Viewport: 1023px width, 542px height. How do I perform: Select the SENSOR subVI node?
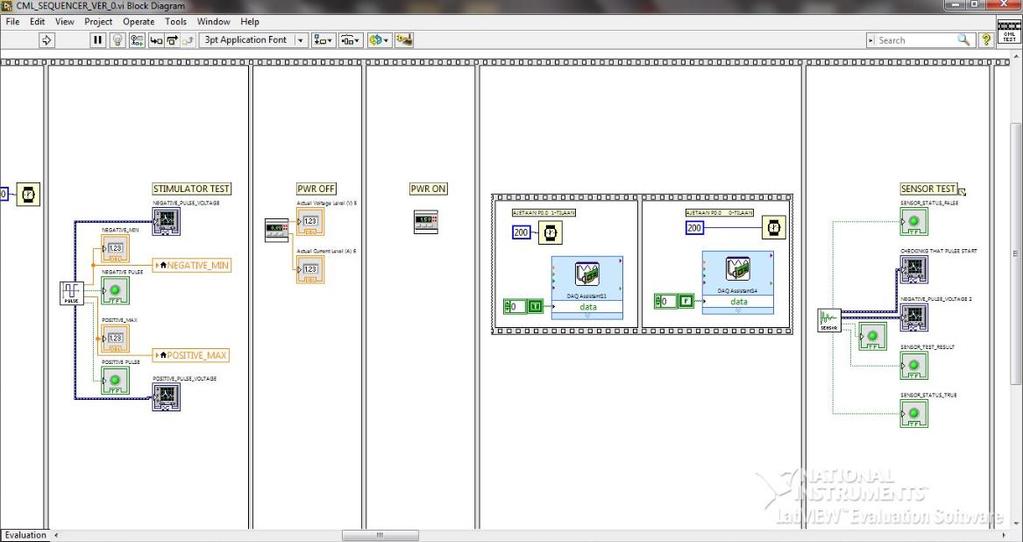[829, 320]
